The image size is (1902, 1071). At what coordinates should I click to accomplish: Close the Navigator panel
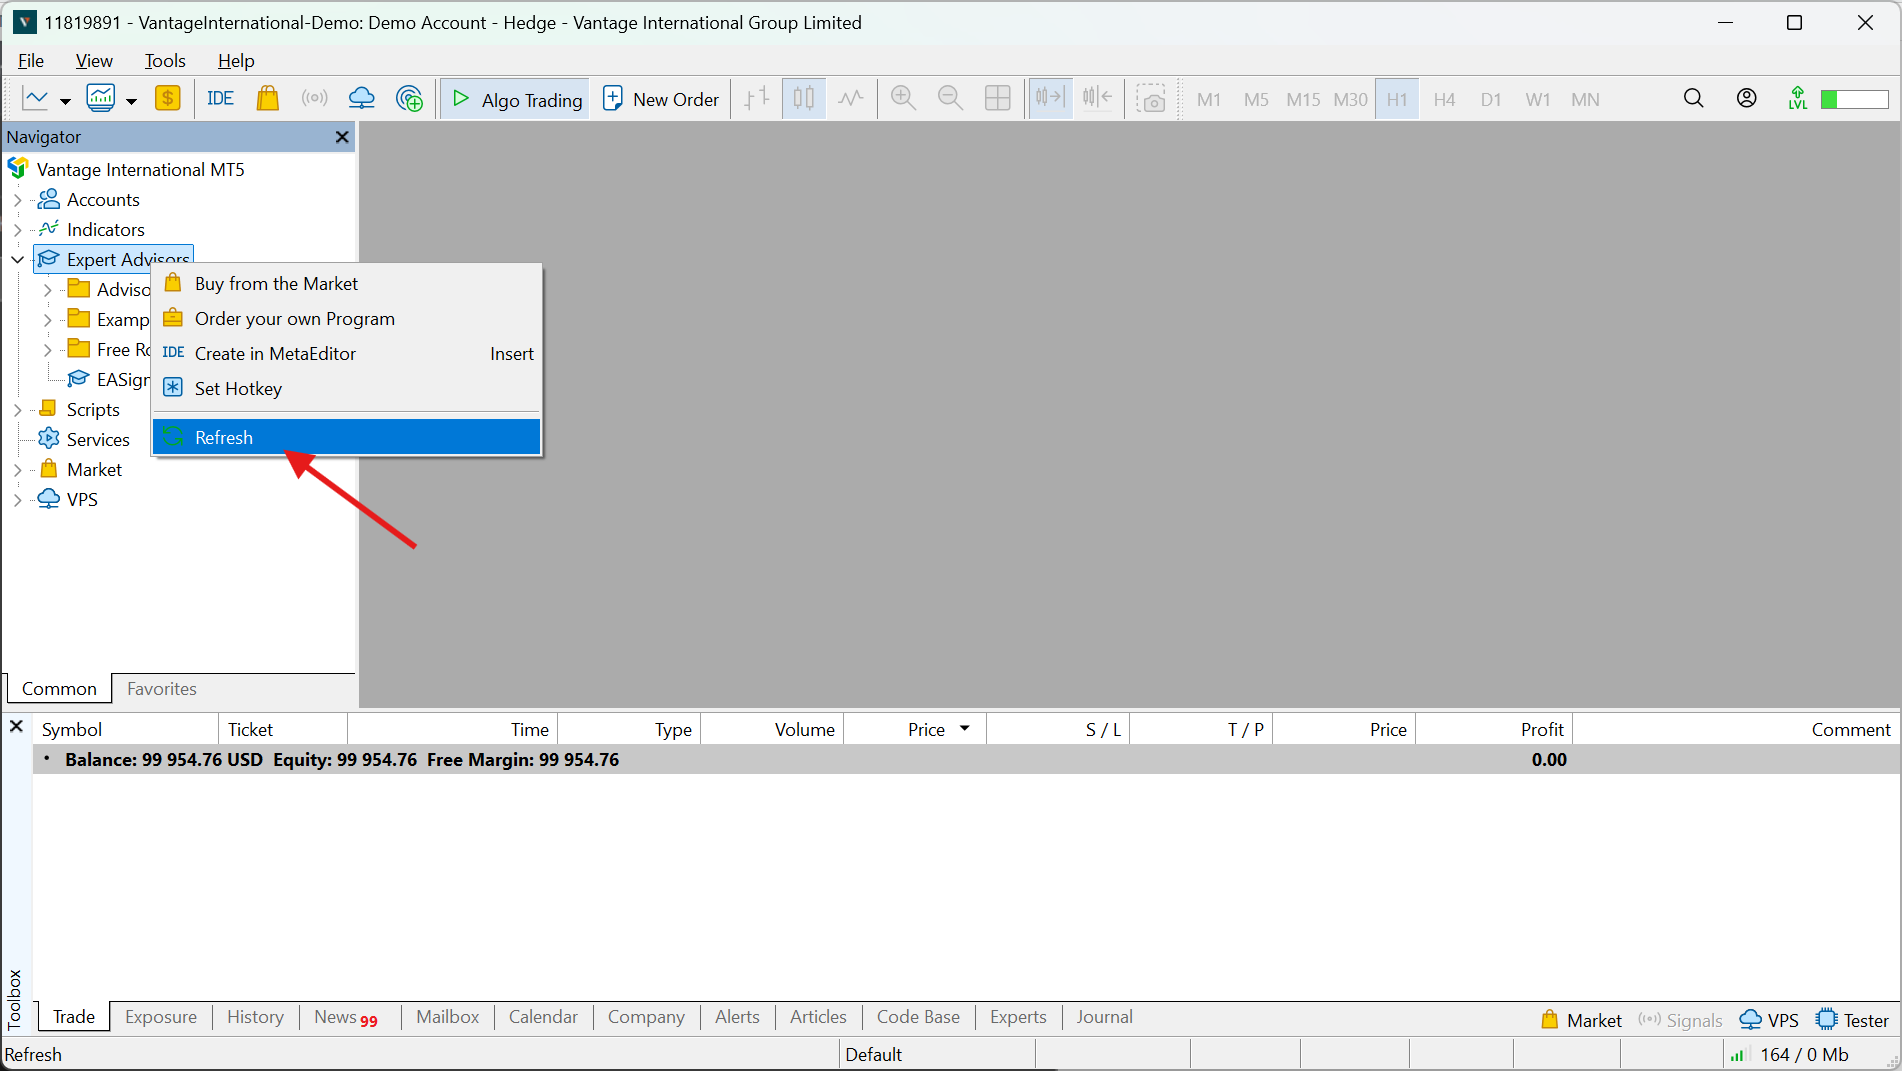click(342, 137)
